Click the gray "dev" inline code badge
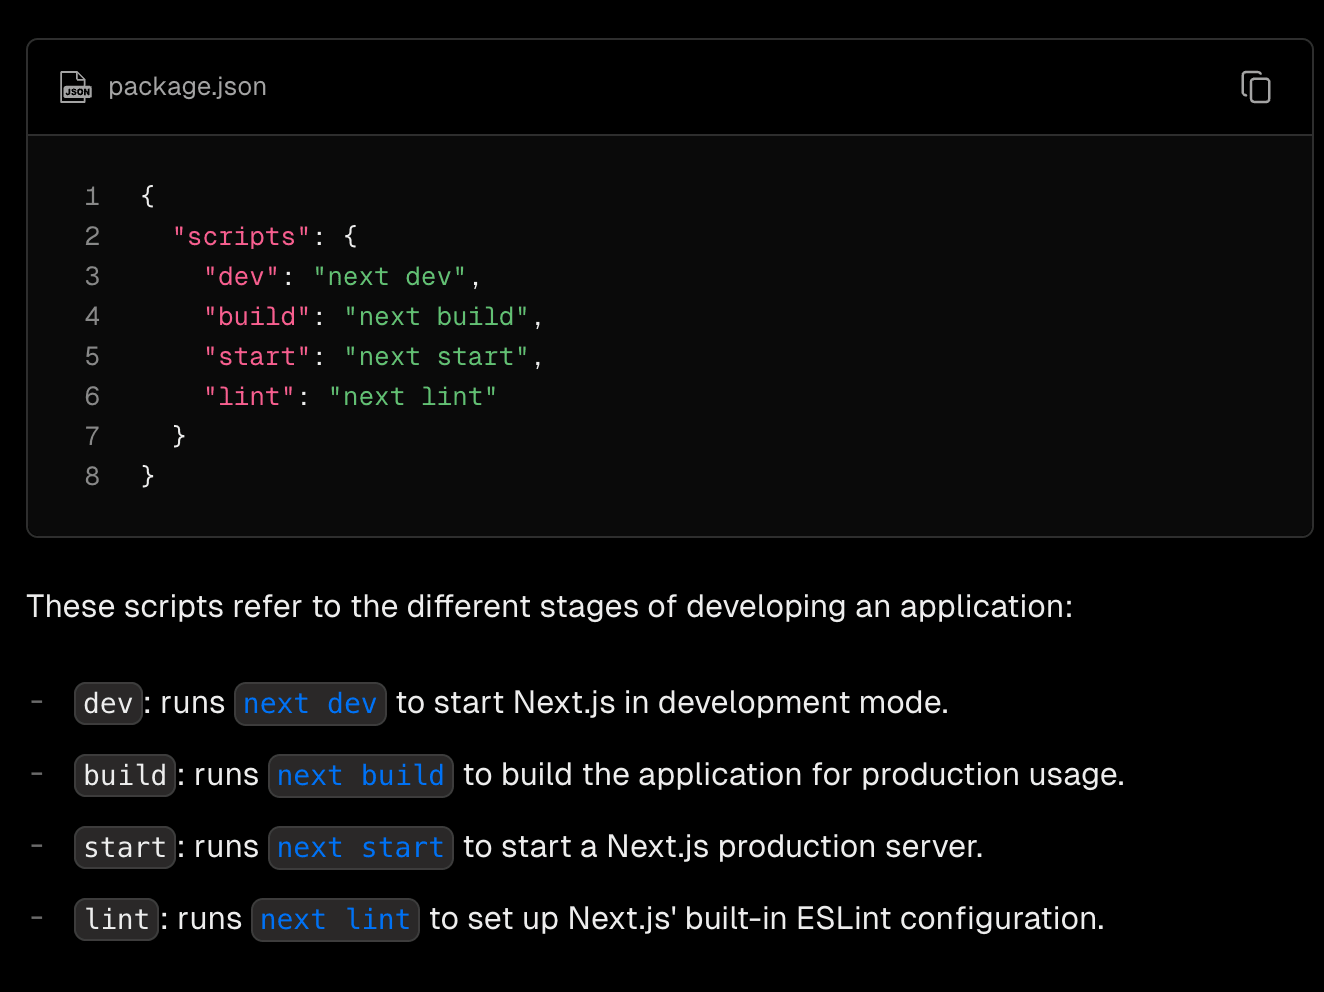Screen dimensions: 1324x992 pyautogui.click(x=108, y=704)
